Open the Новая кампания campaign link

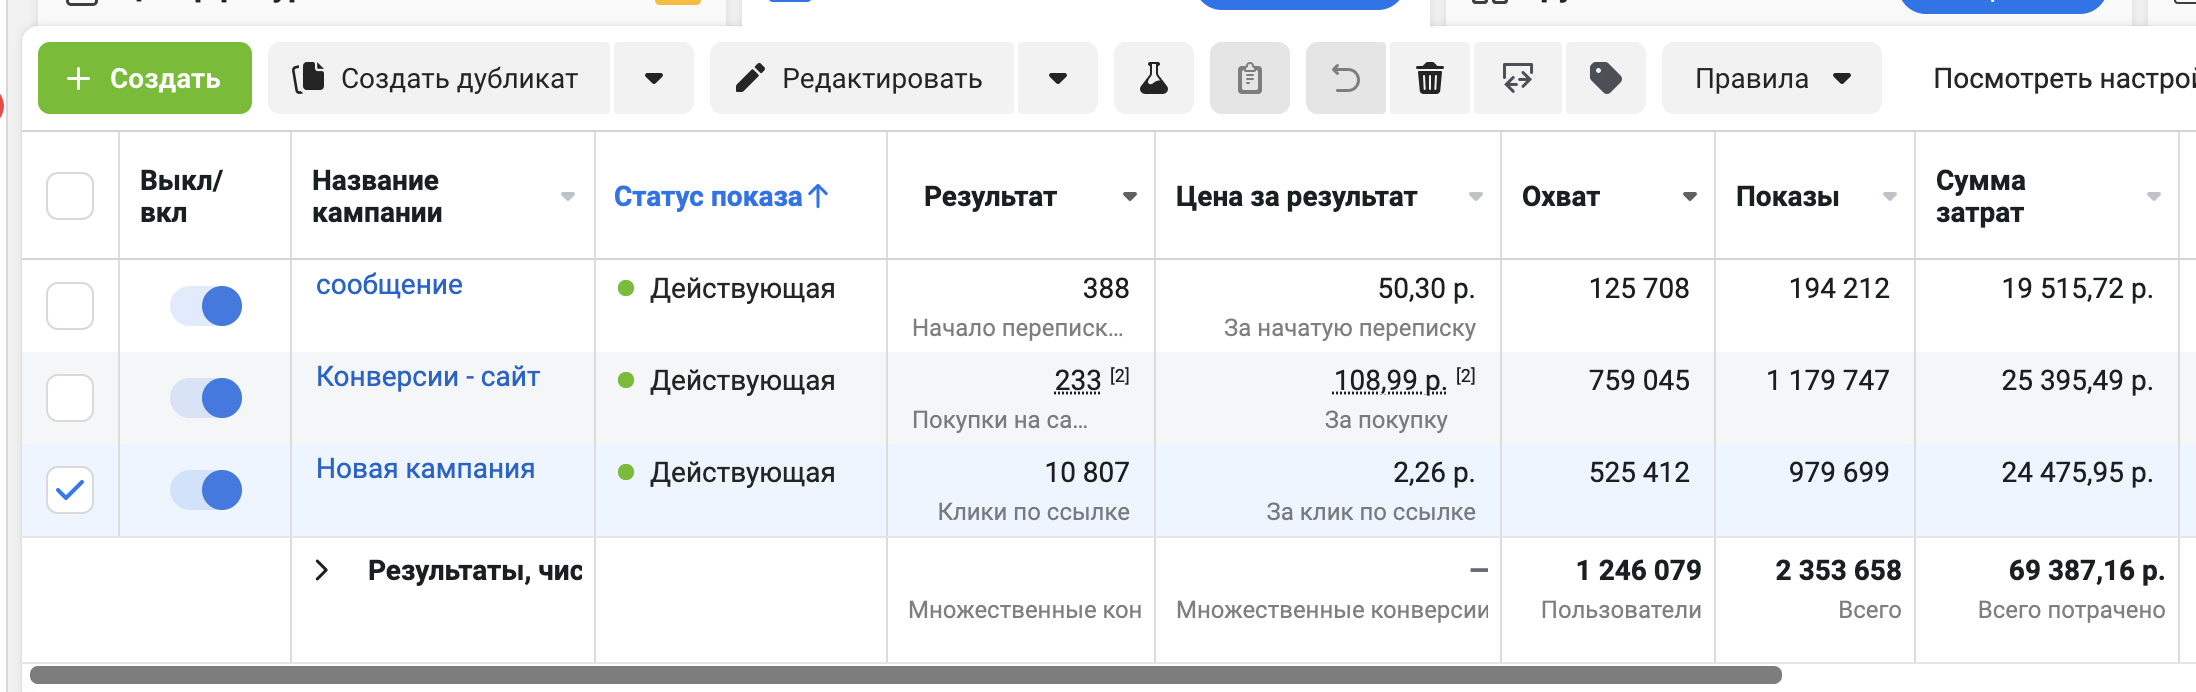[x=425, y=468]
